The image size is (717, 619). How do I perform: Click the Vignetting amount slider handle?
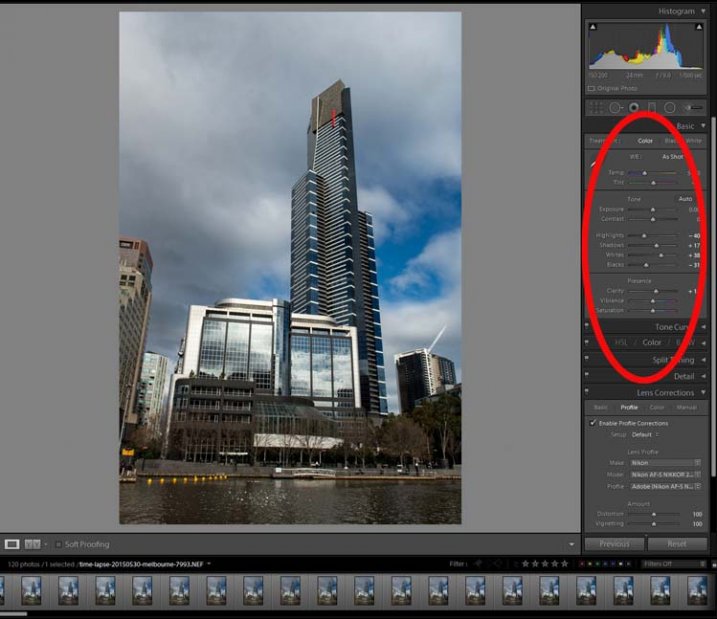(654, 524)
